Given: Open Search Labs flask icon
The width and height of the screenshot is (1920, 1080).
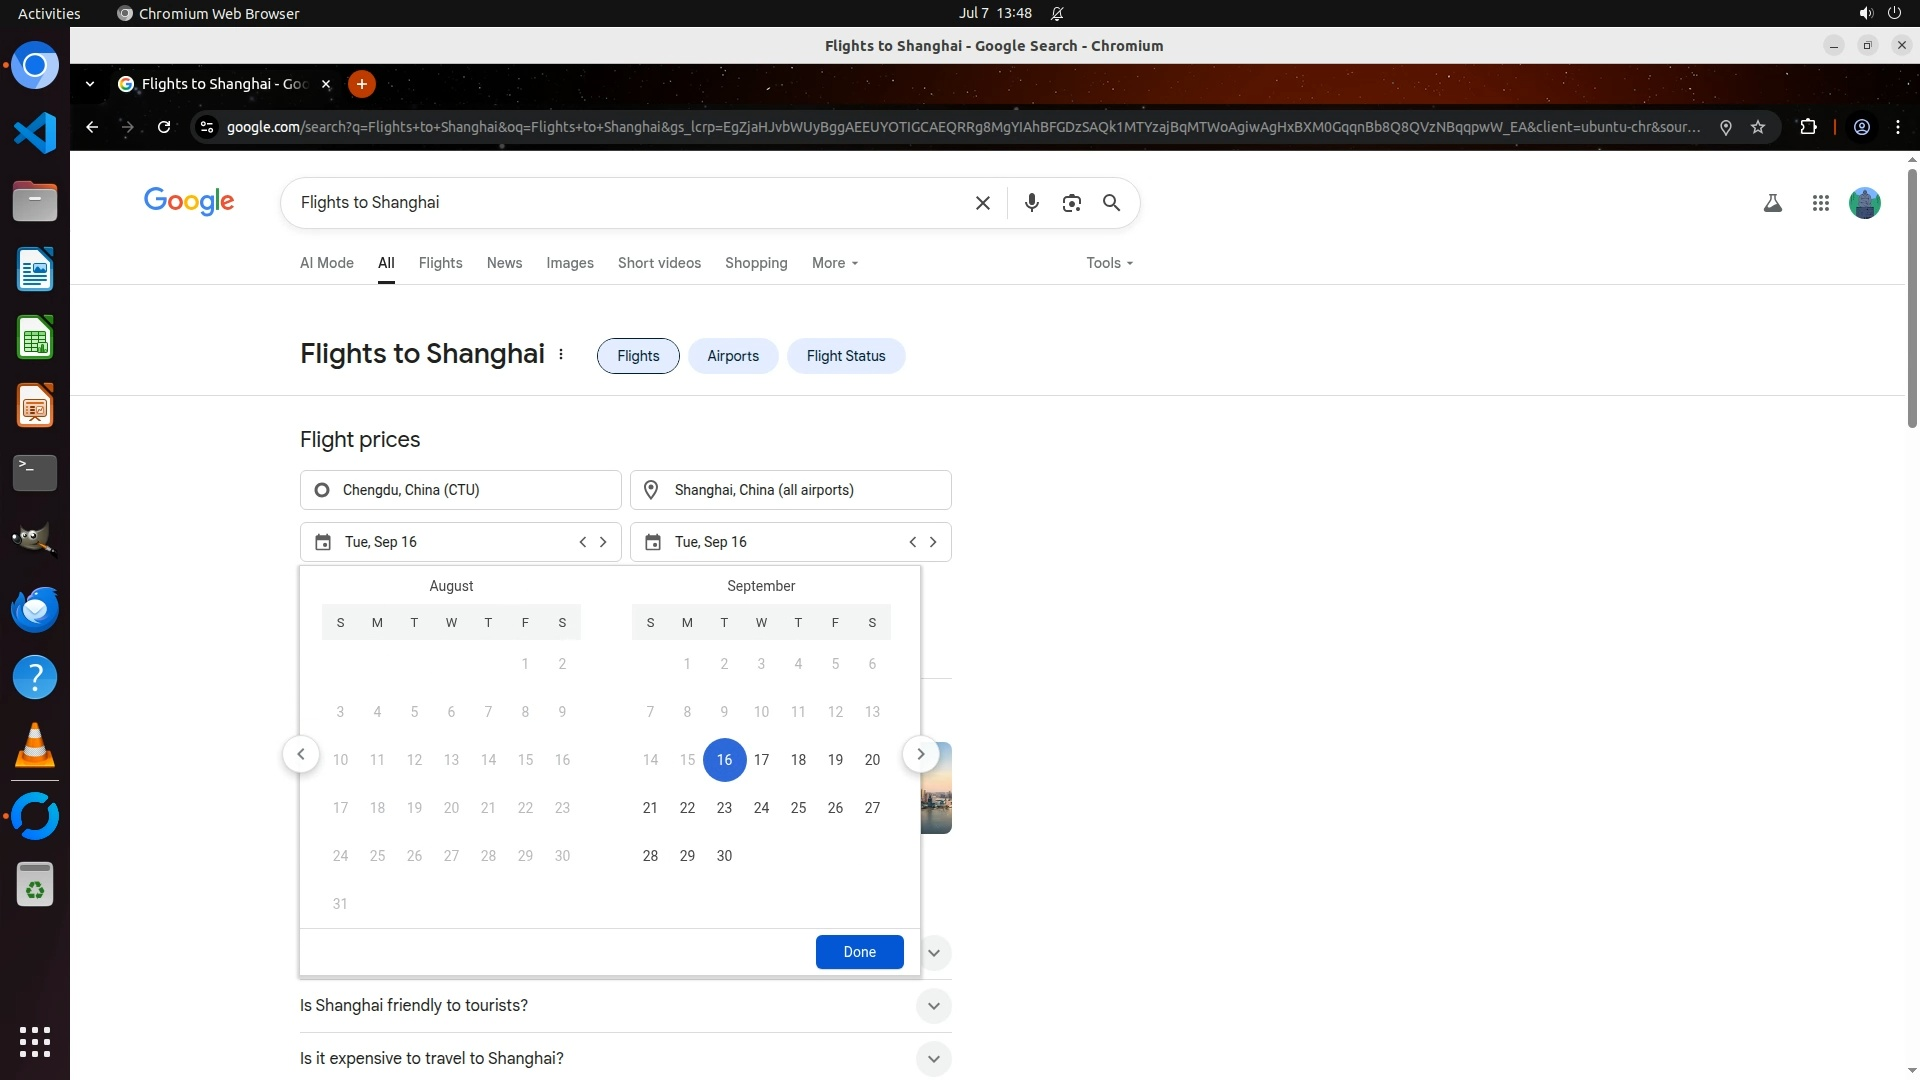Looking at the screenshot, I should pyautogui.click(x=1772, y=203).
